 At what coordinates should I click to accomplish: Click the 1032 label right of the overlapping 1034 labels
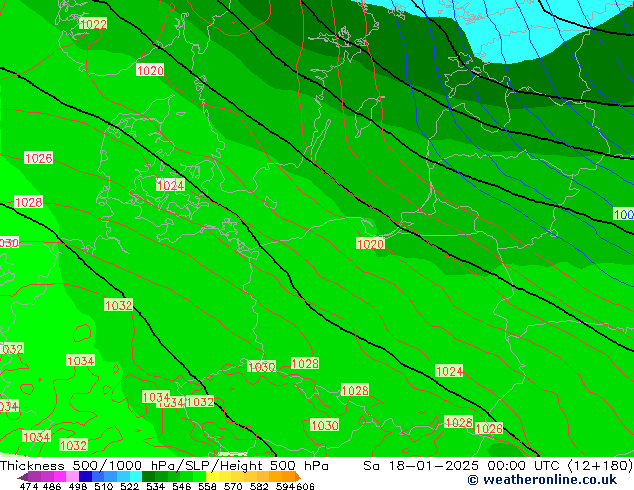coord(200,401)
